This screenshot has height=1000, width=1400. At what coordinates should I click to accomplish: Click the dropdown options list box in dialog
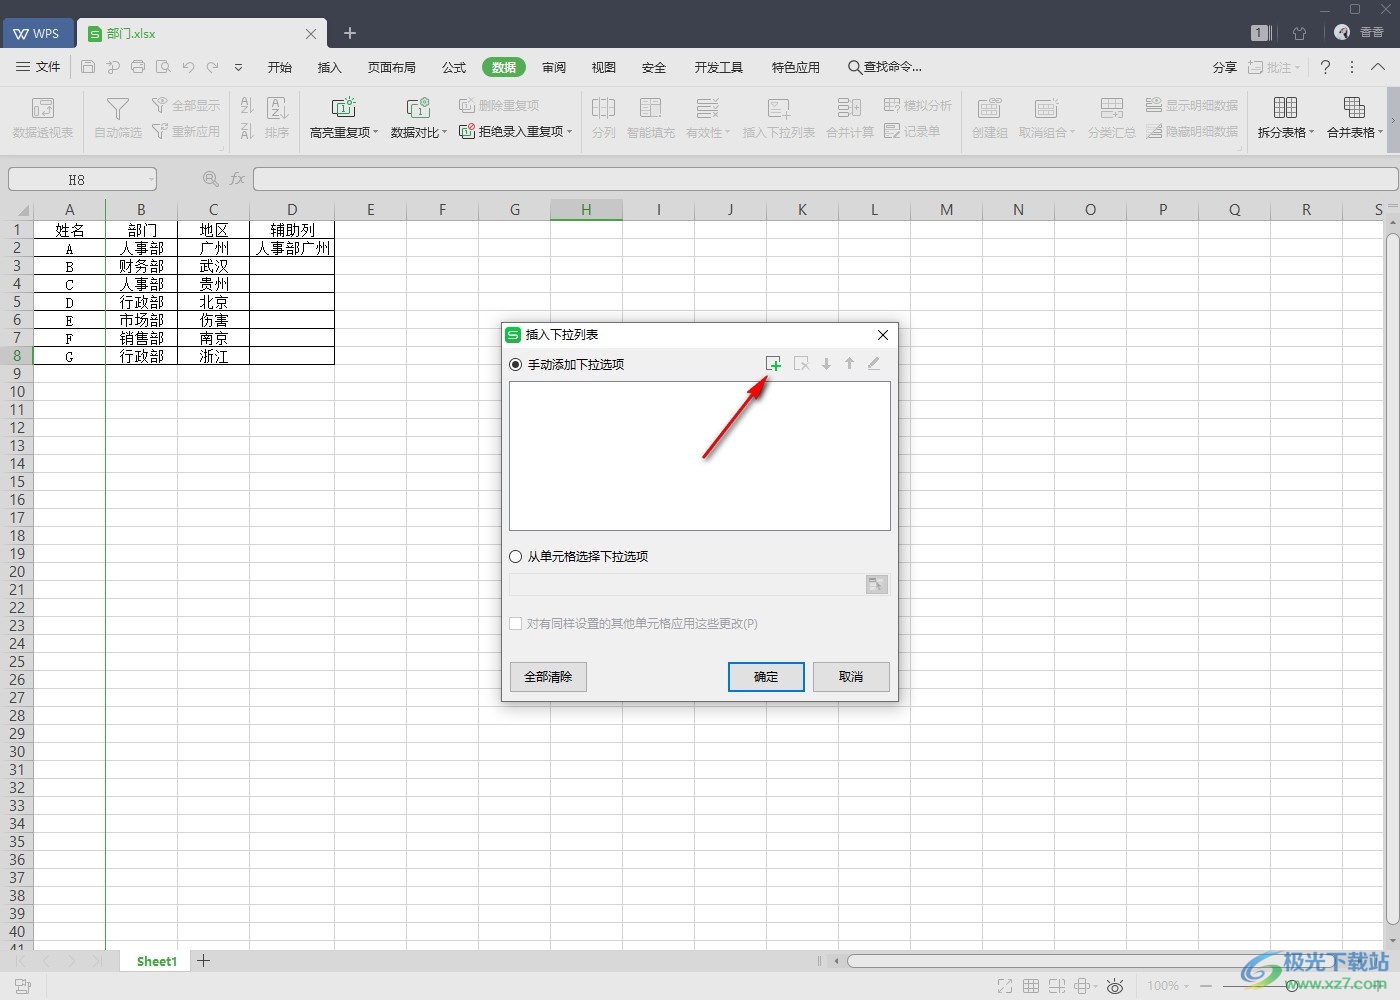click(x=700, y=456)
